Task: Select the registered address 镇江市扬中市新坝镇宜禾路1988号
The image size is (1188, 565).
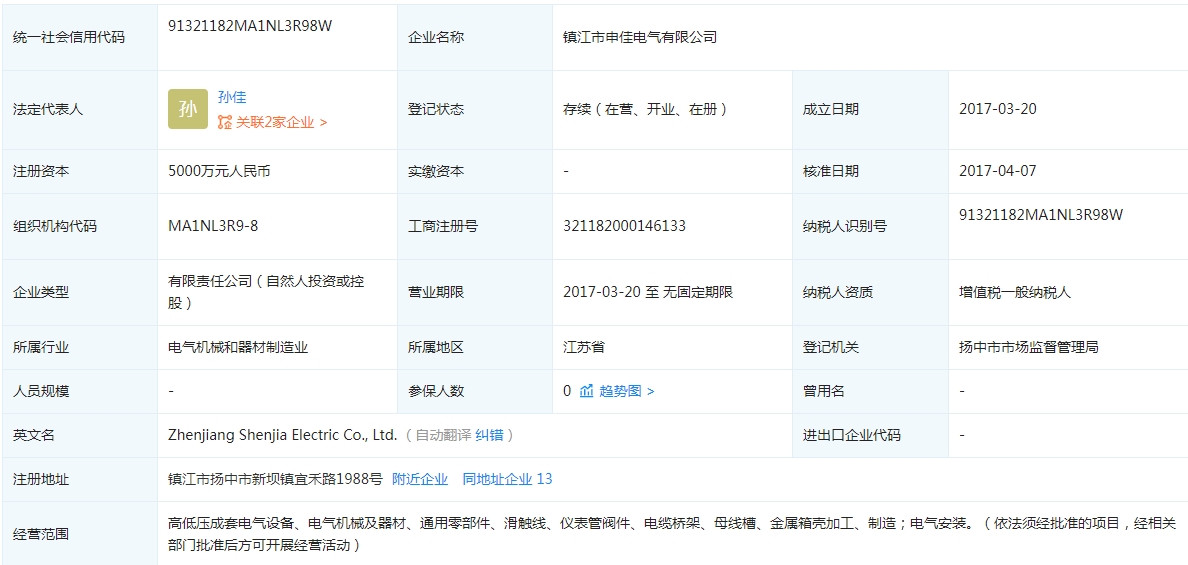Action: pos(275,479)
